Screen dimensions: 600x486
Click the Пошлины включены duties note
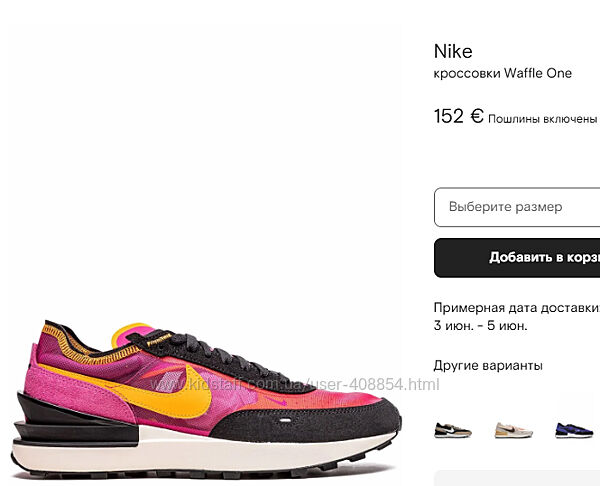(543, 119)
